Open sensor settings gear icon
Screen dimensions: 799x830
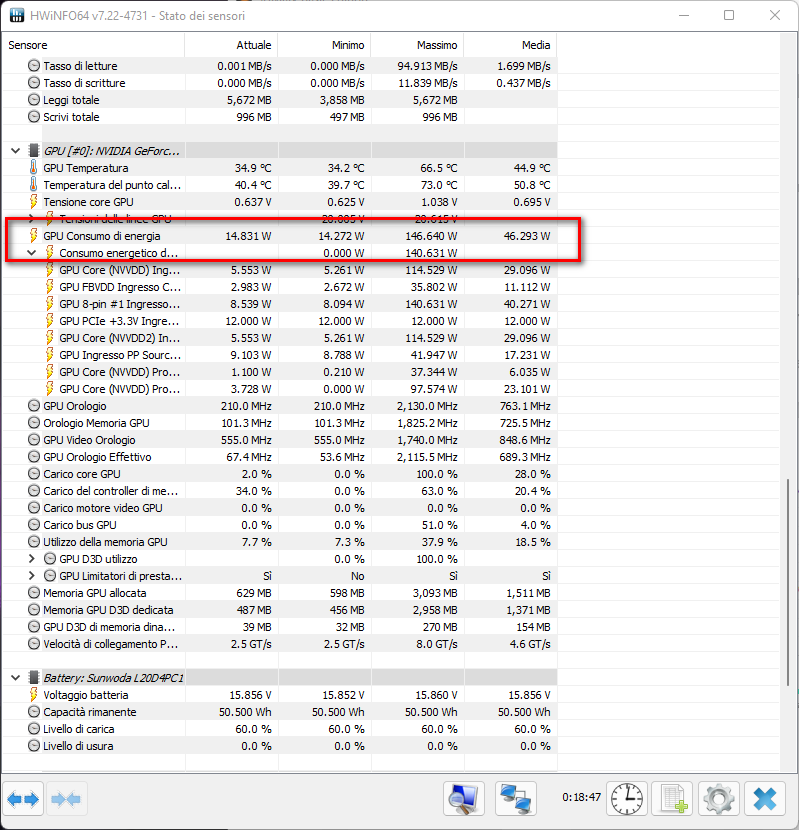(x=719, y=799)
